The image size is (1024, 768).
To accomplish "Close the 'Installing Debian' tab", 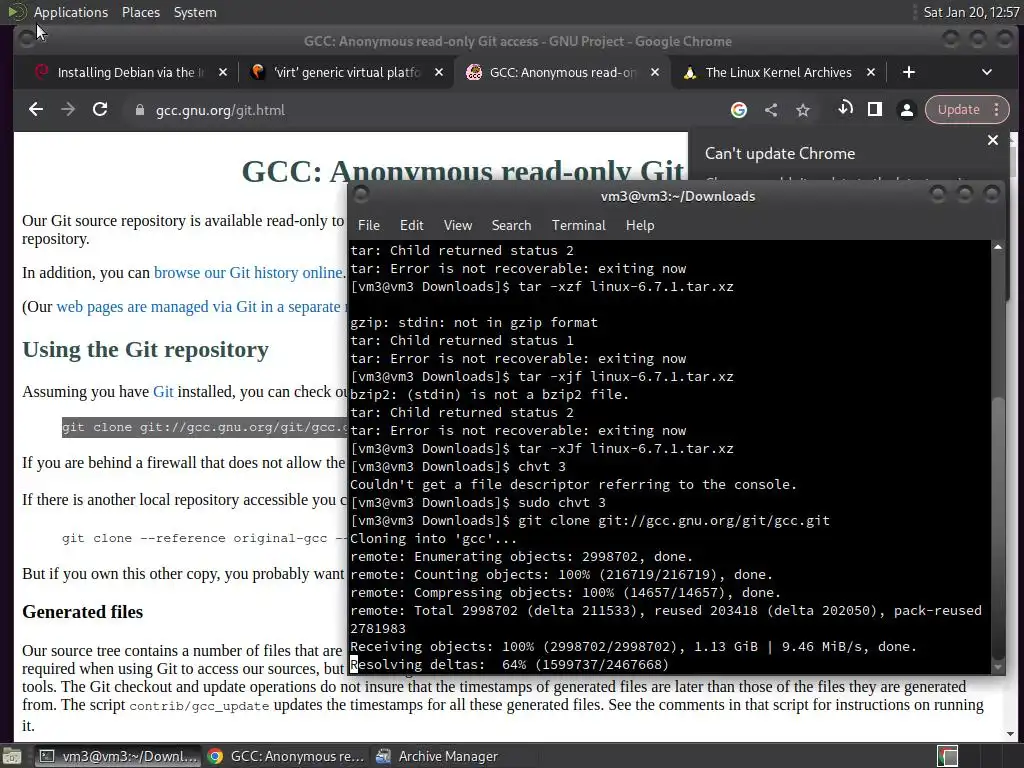I will 223,72.
